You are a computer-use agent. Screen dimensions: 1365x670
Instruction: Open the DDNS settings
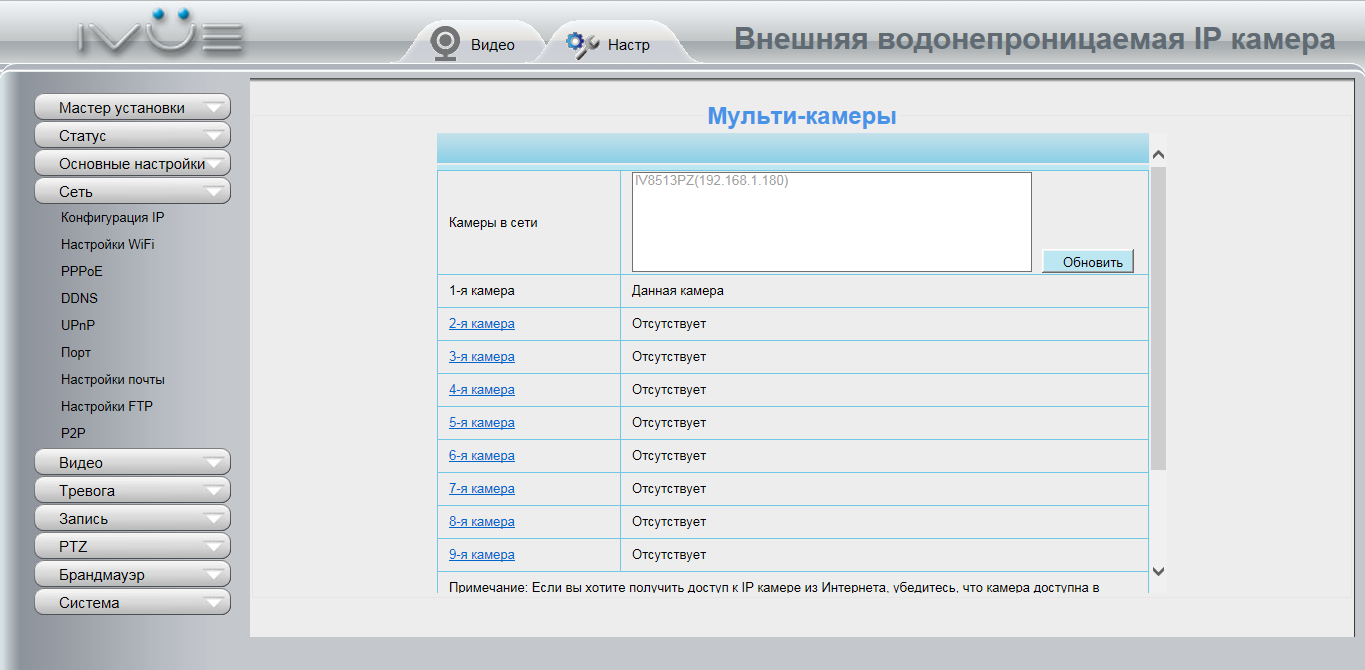[79, 298]
